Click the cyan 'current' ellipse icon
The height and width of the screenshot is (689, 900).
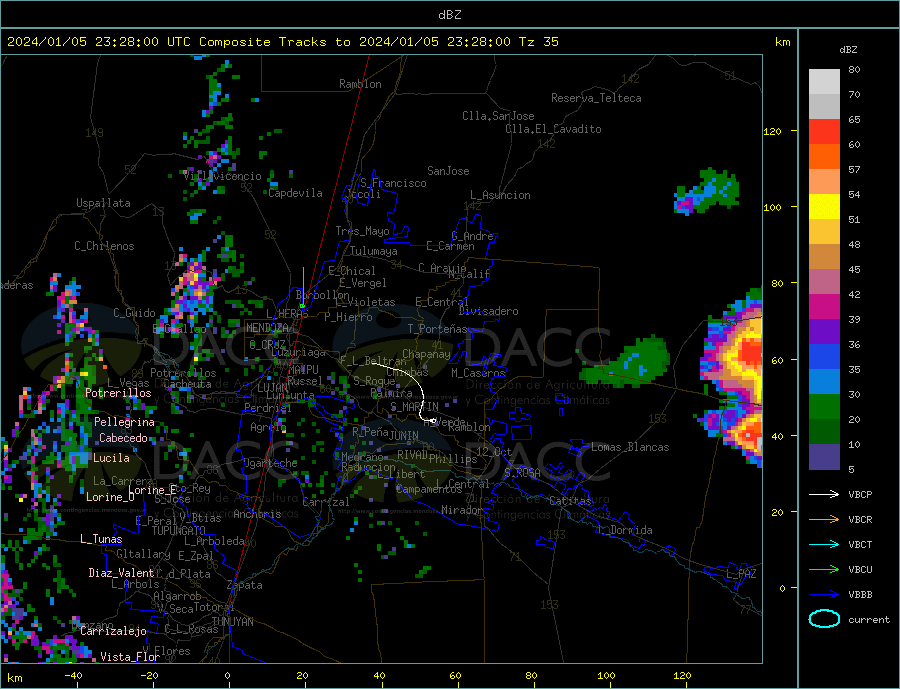pos(824,619)
